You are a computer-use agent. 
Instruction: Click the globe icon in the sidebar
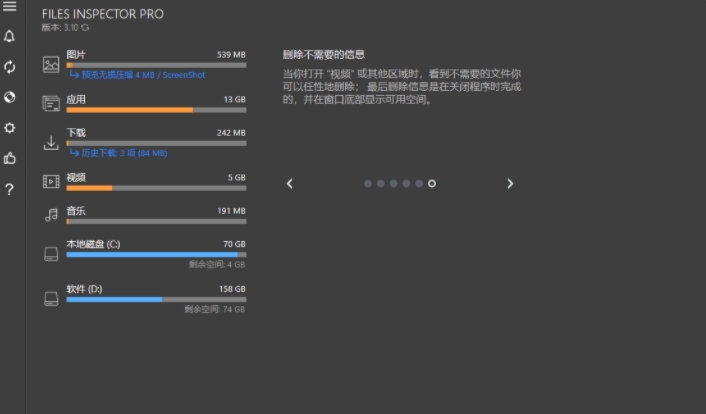click(10, 97)
